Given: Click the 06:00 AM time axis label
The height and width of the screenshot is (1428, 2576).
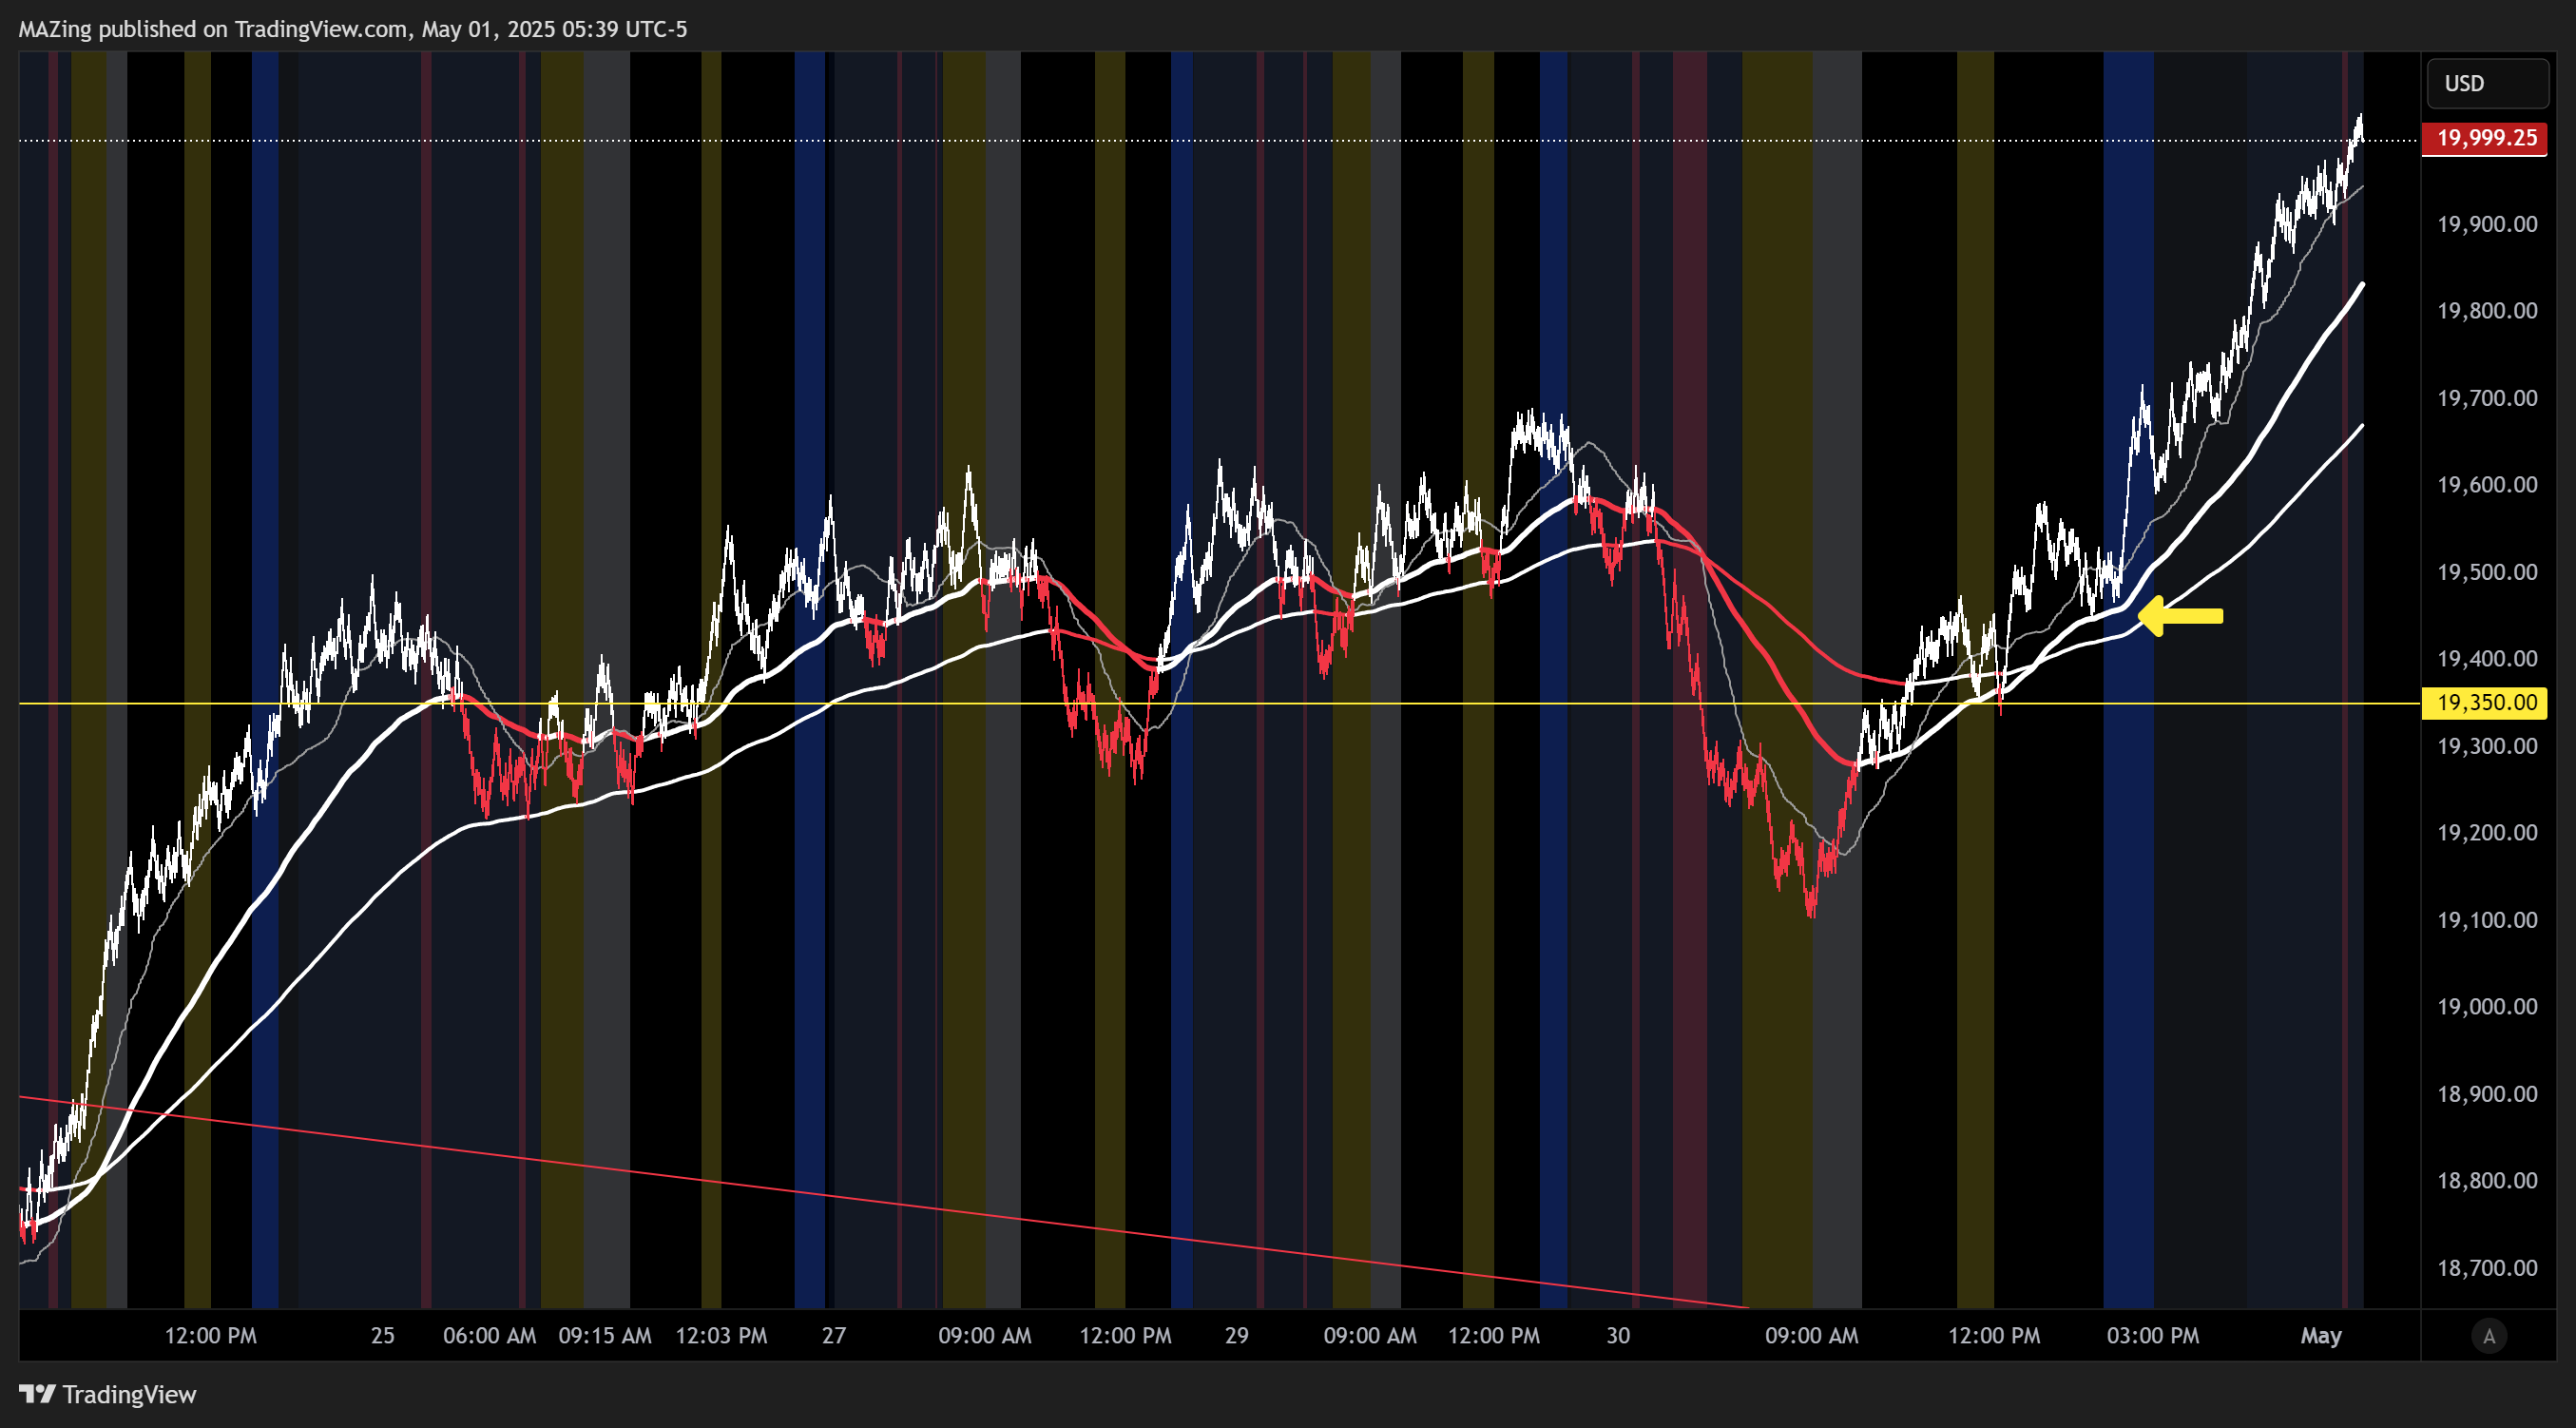Looking at the screenshot, I should [490, 1336].
